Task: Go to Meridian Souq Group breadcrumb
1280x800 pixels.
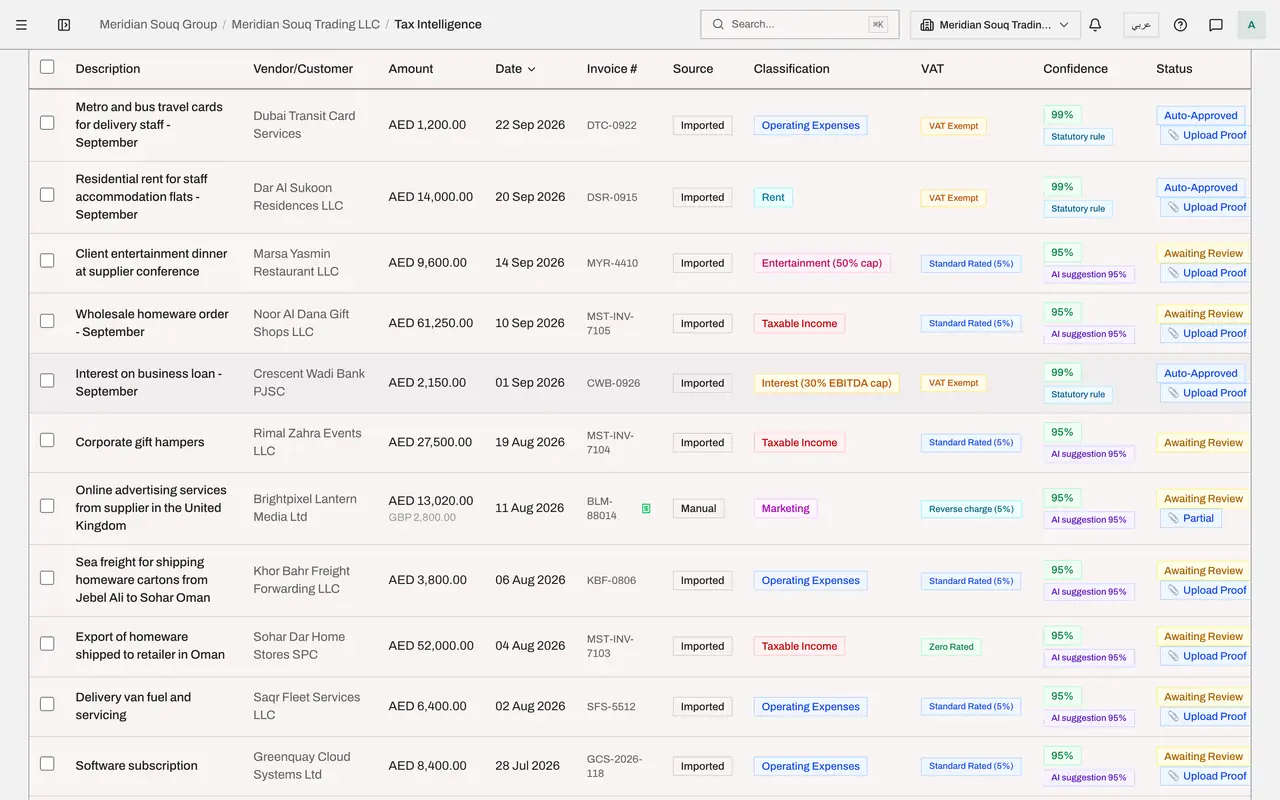Action: click(x=158, y=24)
